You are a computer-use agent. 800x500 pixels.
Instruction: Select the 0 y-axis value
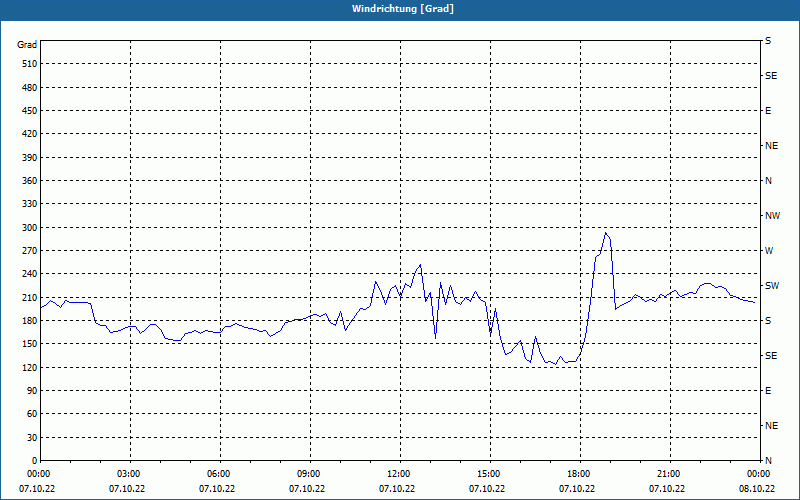34,461
